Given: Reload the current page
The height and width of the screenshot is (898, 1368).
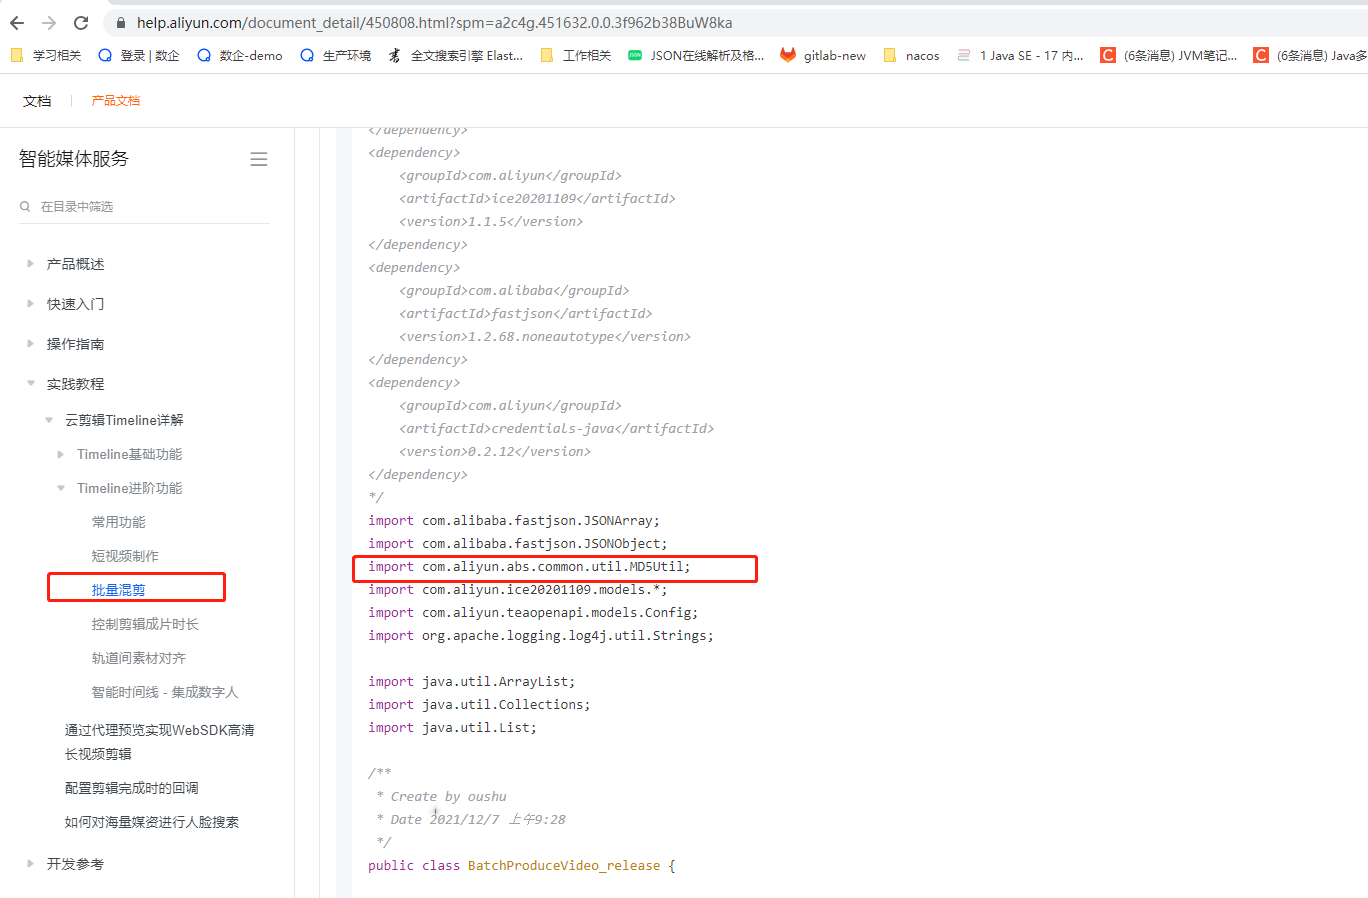Looking at the screenshot, I should pyautogui.click(x=81, y=22).
